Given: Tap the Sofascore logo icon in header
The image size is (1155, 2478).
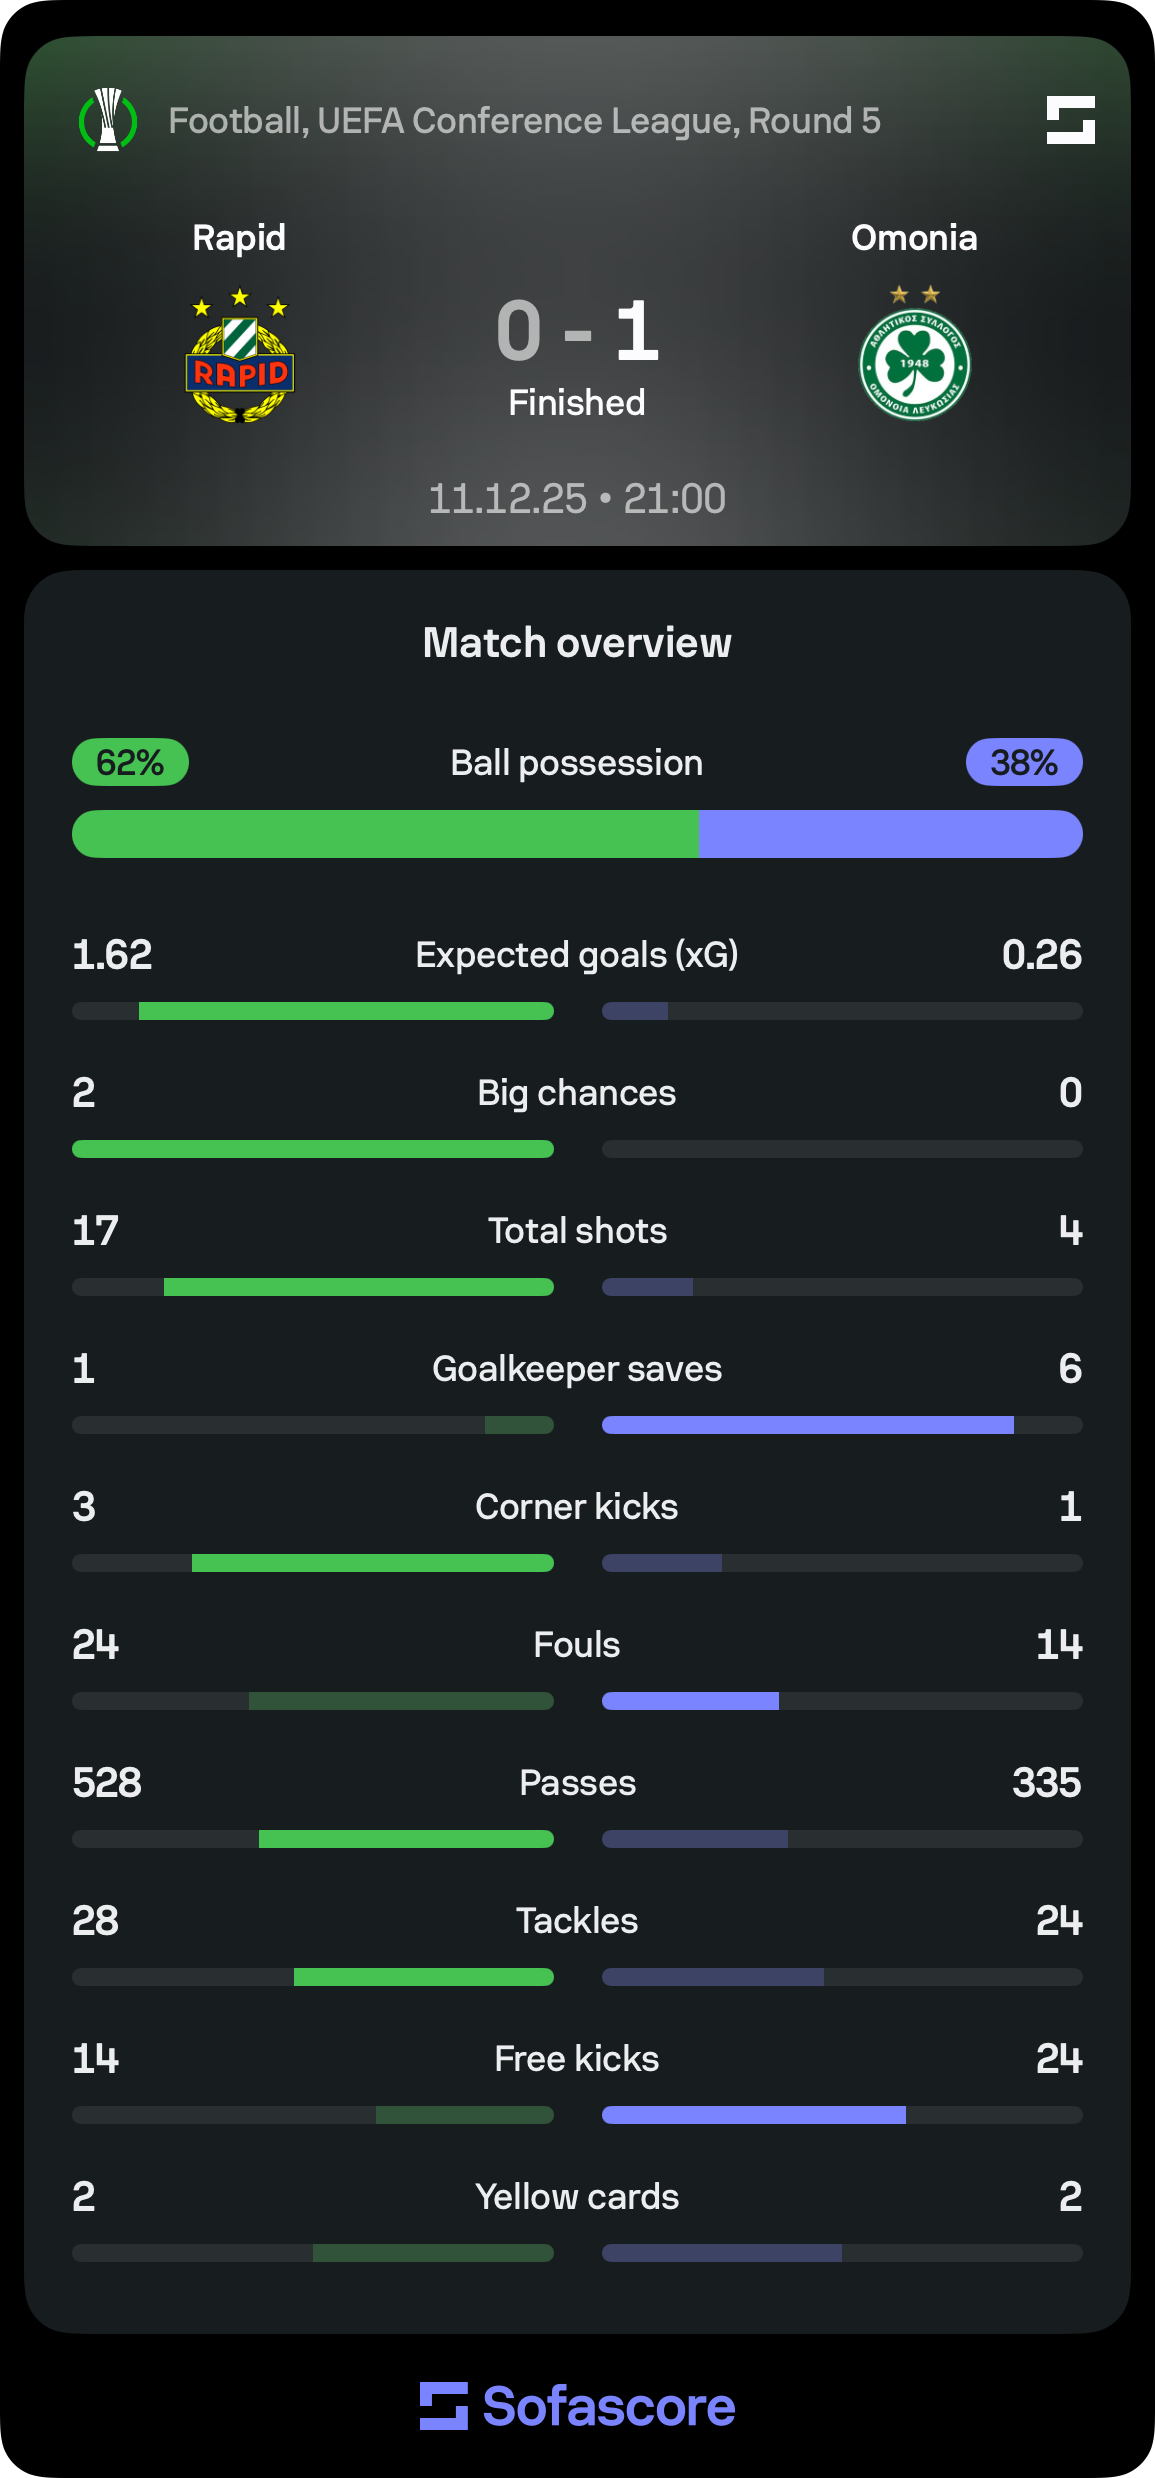Looking at the screenshot, I should click(1070, 120).
